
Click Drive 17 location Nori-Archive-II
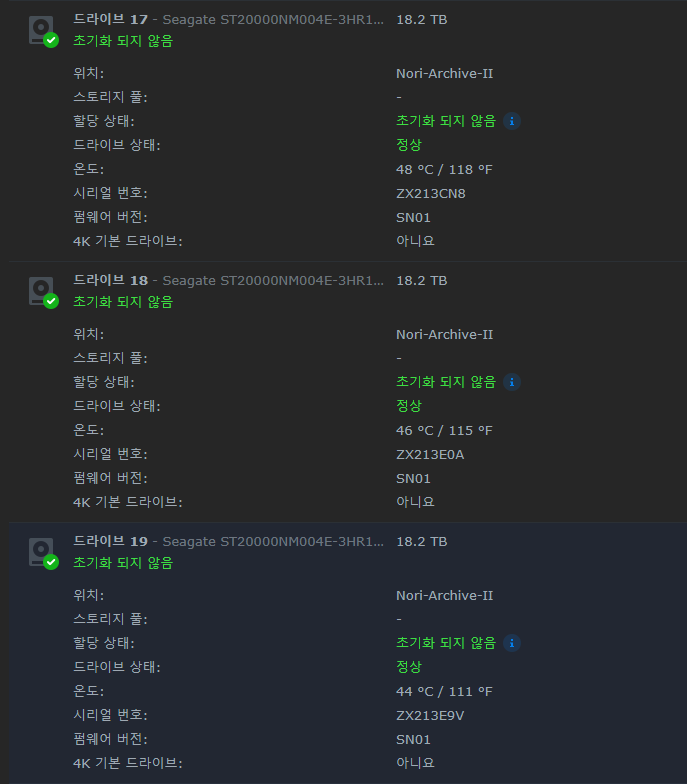tap(444, 74)
